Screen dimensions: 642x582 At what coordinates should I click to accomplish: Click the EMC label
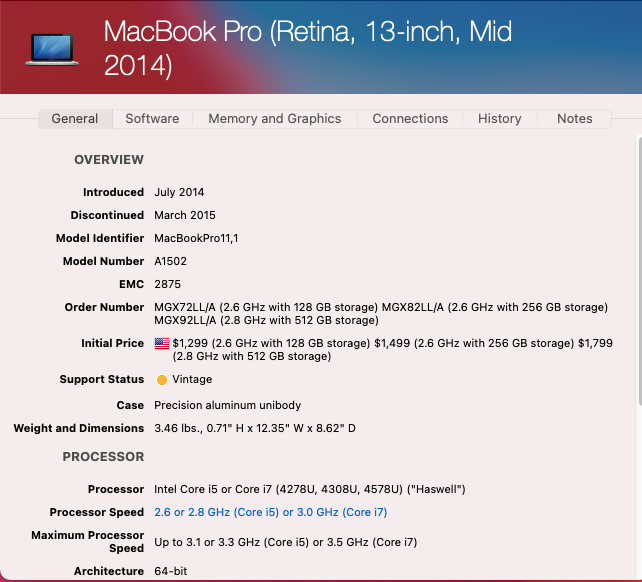tap(131, 284)
